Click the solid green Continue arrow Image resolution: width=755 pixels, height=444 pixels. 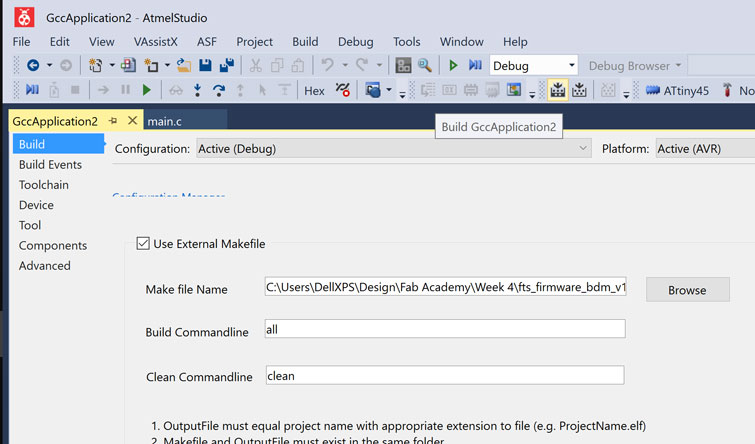[147, 90]
